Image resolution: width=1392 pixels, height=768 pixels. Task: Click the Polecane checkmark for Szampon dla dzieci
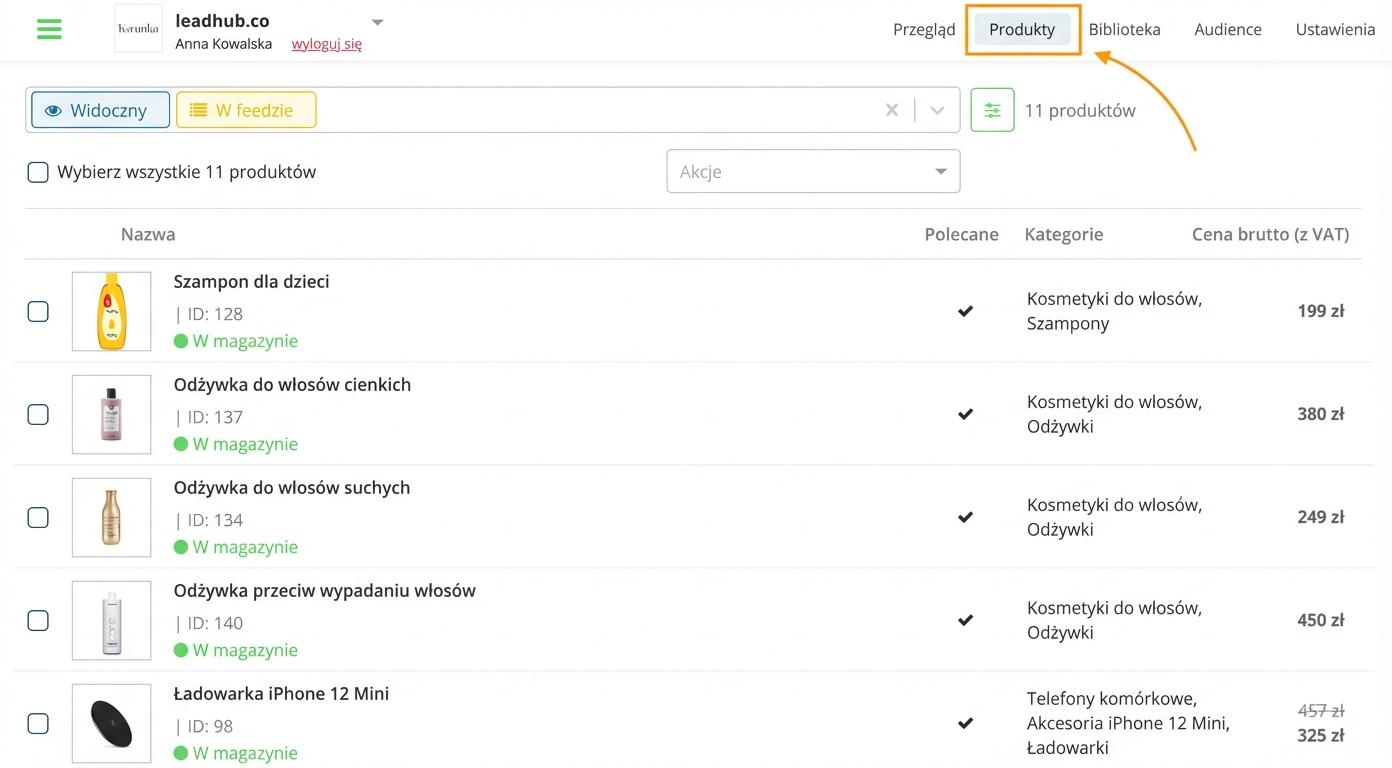click(965, 311)
